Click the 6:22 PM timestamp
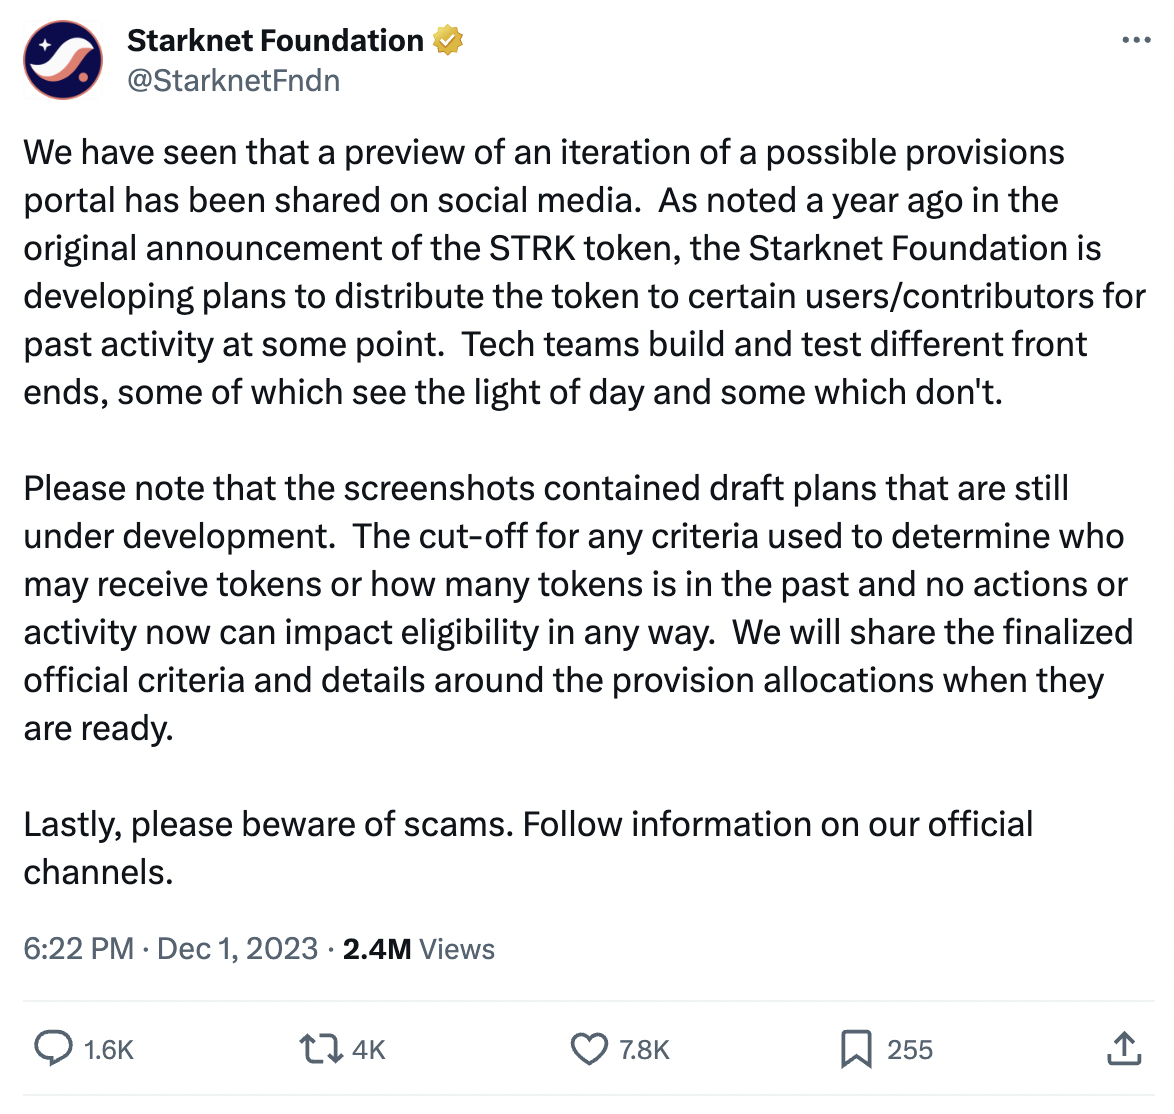The image size is (1174, 1114). coord(79,949)
